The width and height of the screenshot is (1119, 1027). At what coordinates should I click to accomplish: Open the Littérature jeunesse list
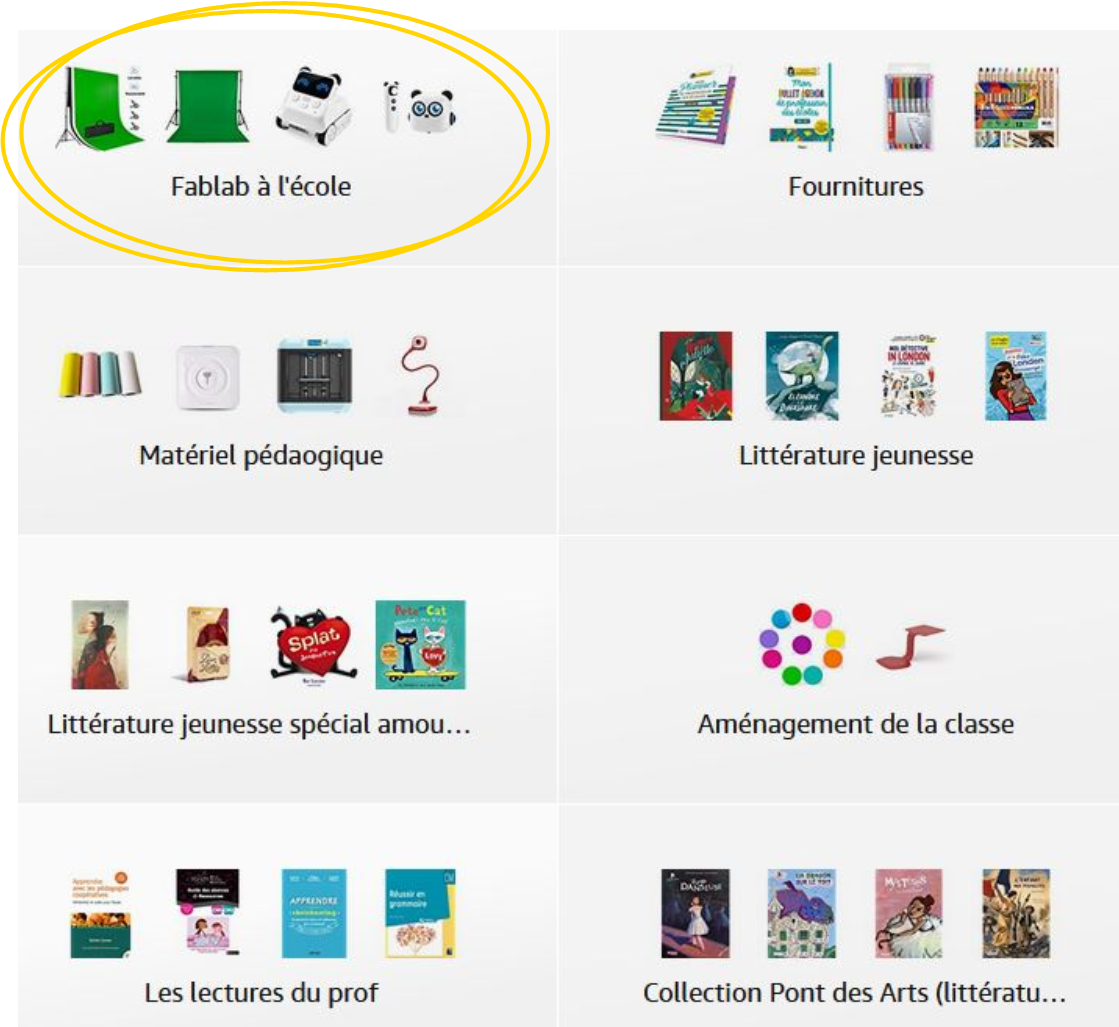(856, 455)
